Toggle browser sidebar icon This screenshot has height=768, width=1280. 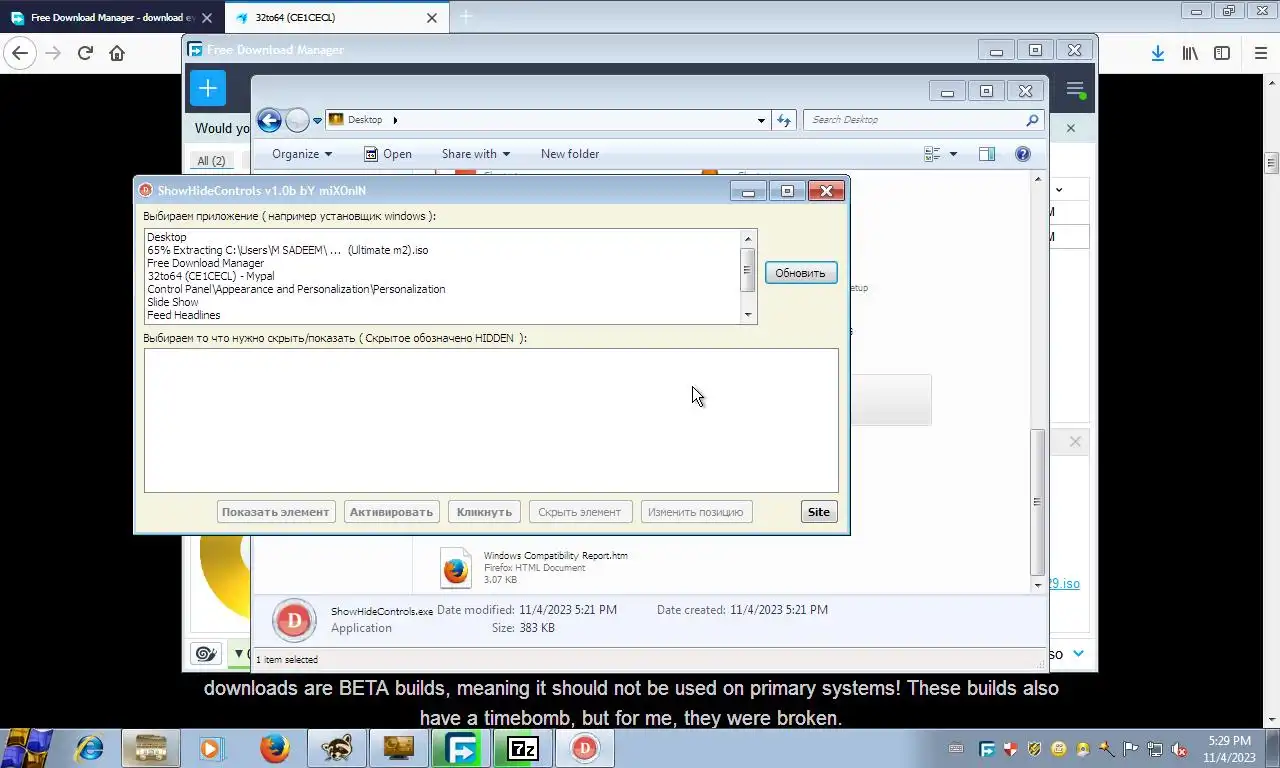point(1222,53)
